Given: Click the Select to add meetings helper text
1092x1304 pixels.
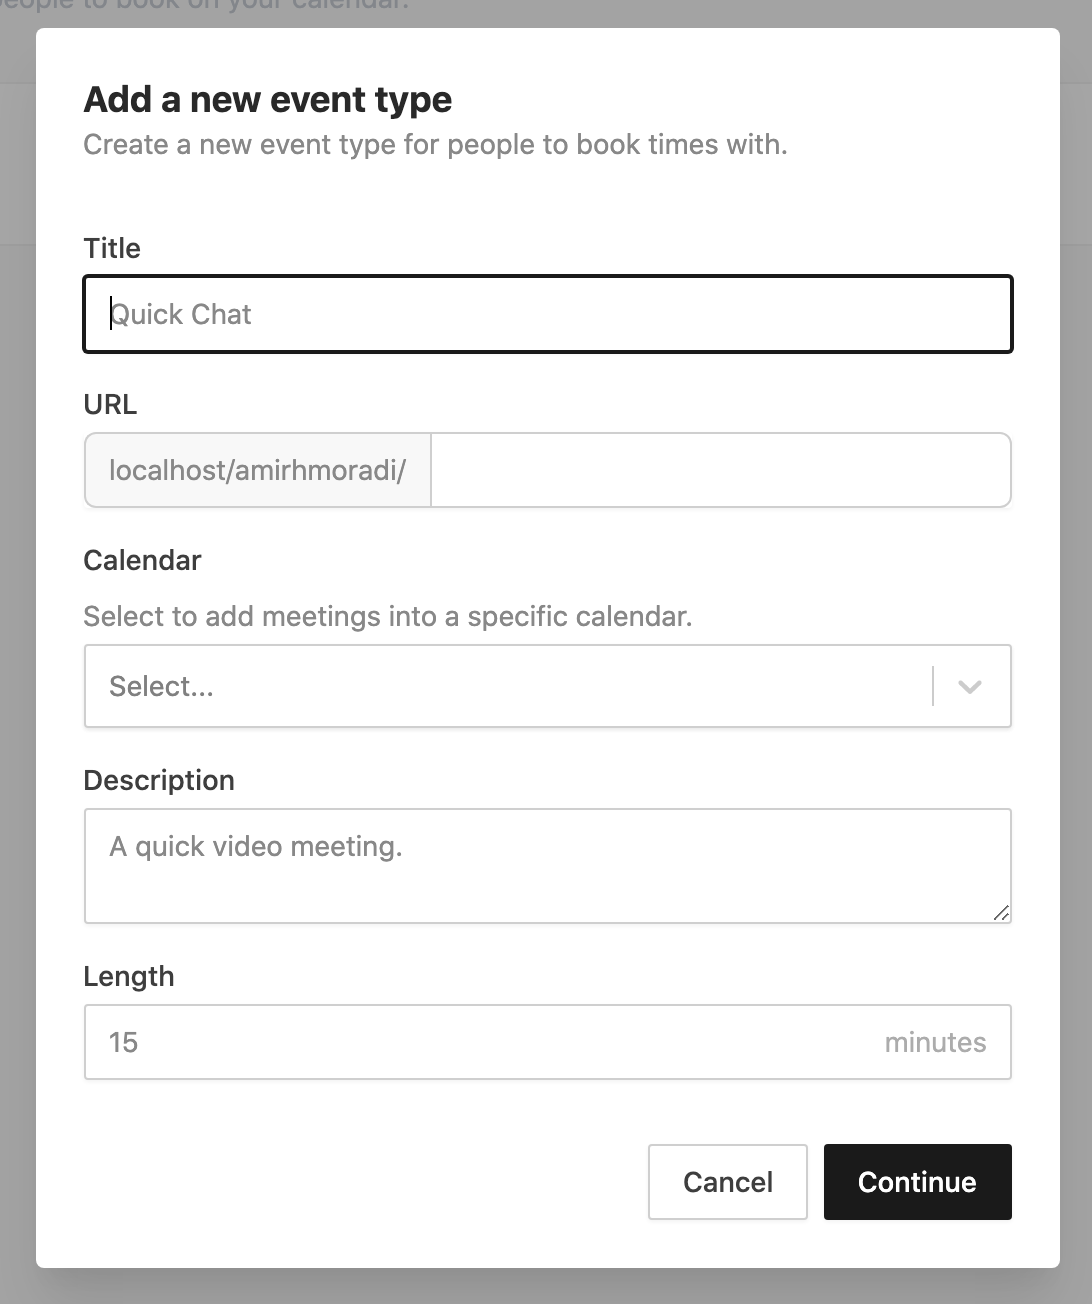Looking at the screenshot, I should click(388, 616).
